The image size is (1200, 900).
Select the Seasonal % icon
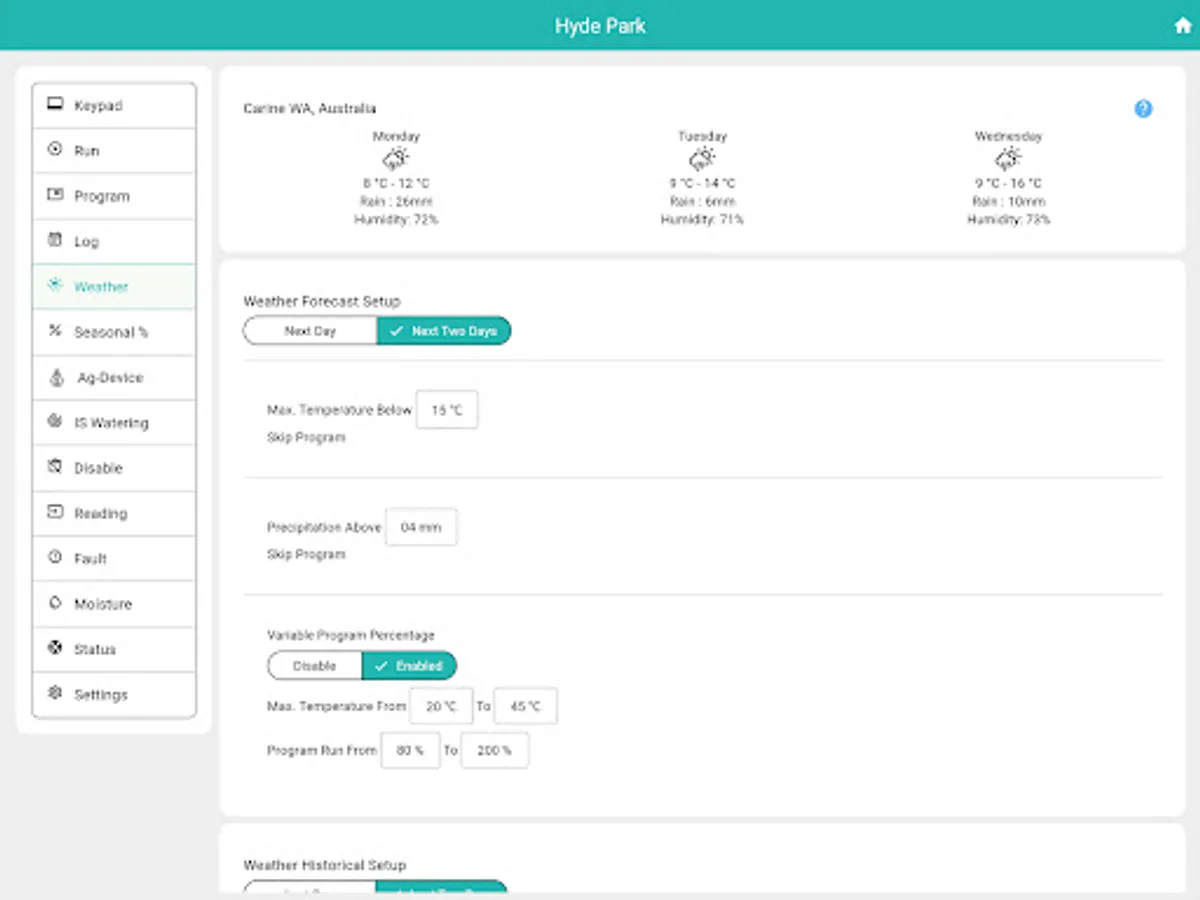tap(54, 331)
